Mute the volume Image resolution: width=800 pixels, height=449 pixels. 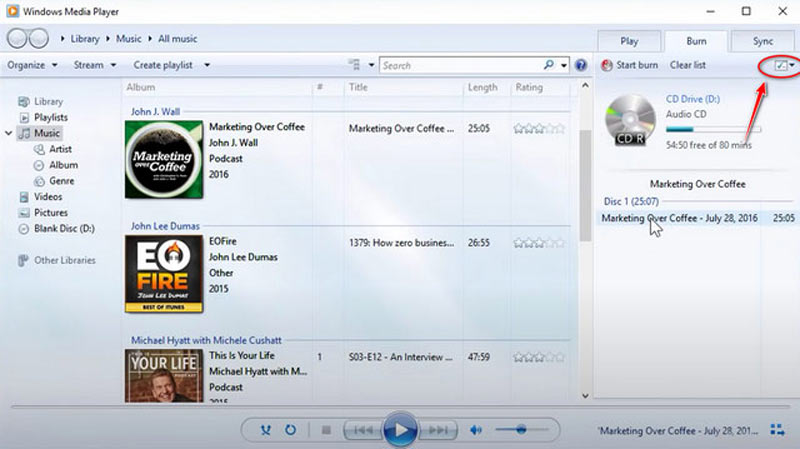click(476, 430)
